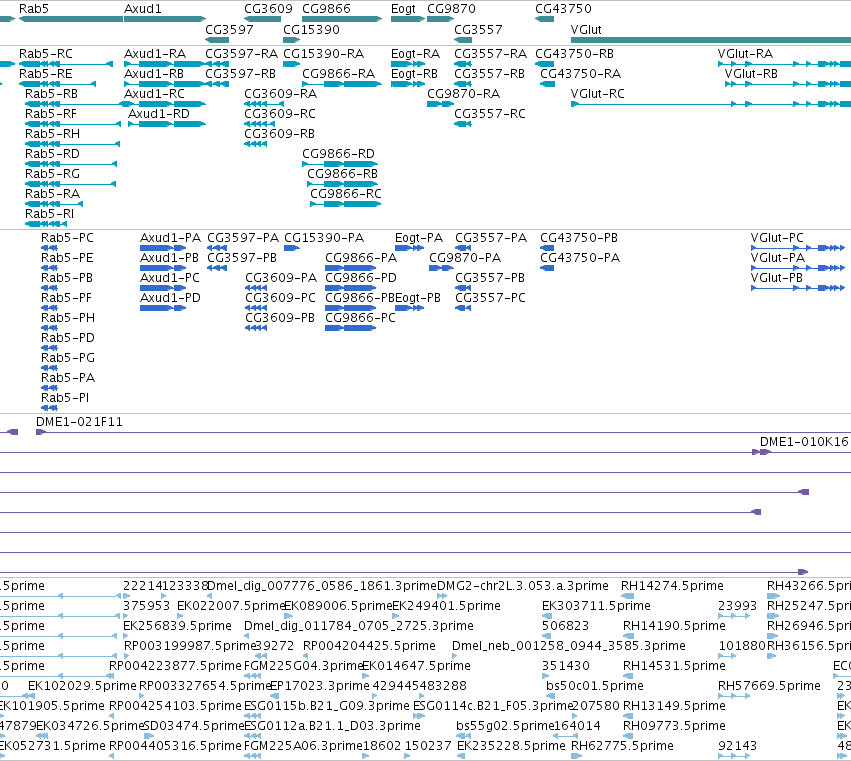851x761 pixels.
Task: Click EST RH57669.5prime
Action: click(x=733, y=696)
